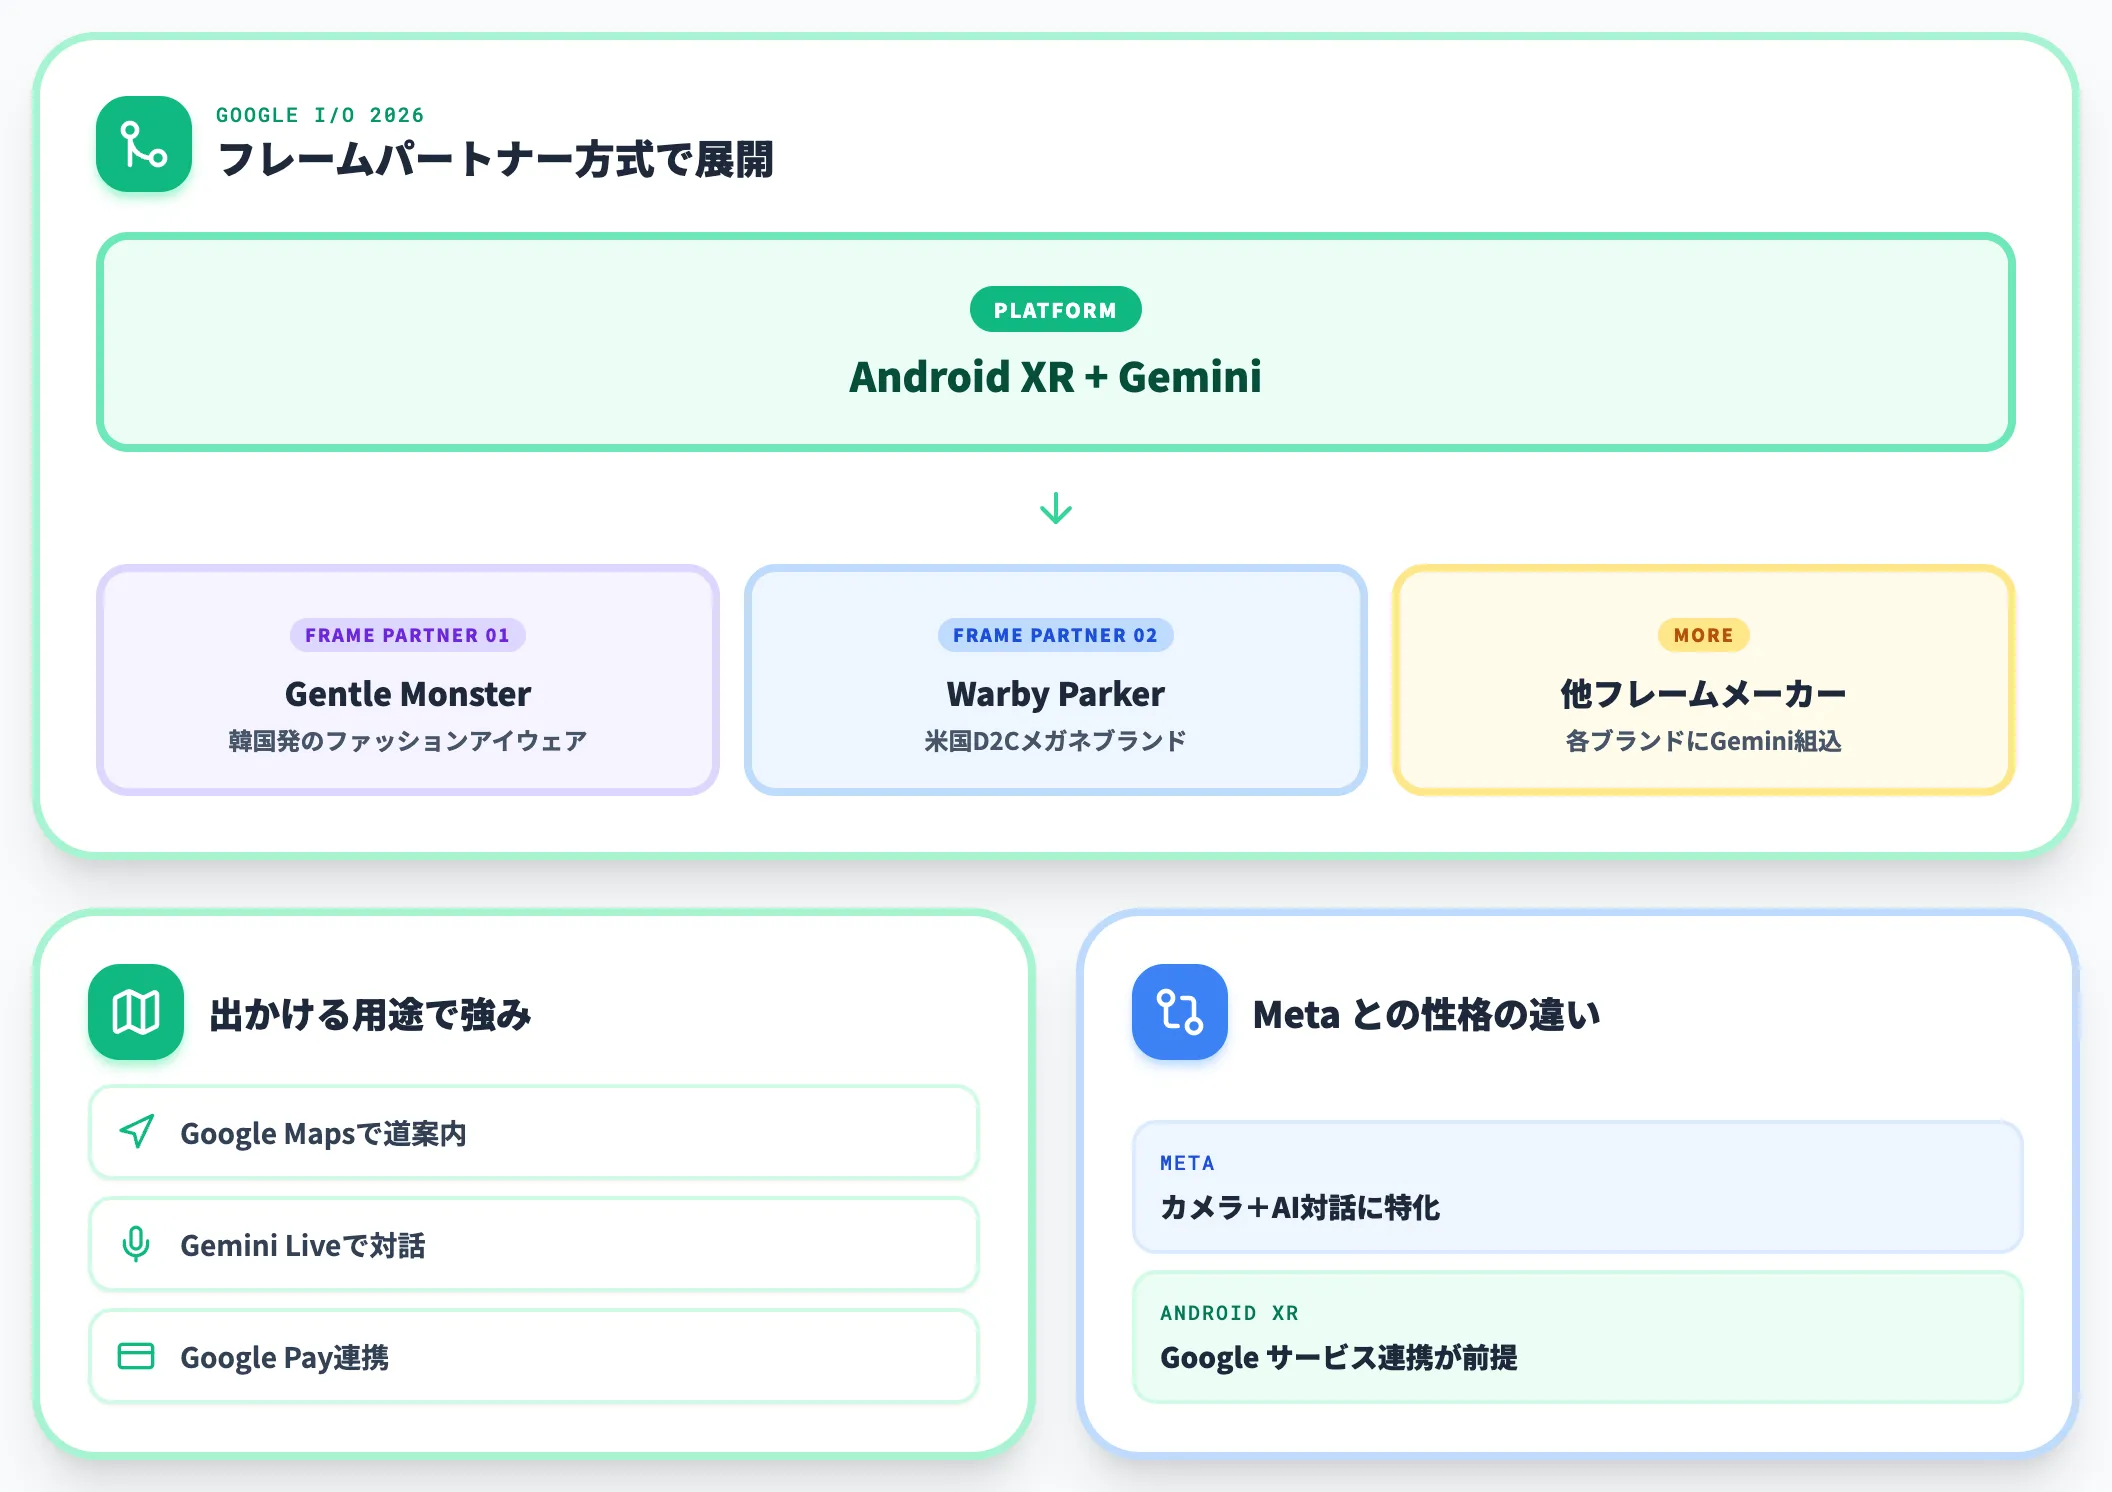The image size is (2112, 1492).
Task: Click the green down arrow below the platform box
Action: pos(1056,508)
